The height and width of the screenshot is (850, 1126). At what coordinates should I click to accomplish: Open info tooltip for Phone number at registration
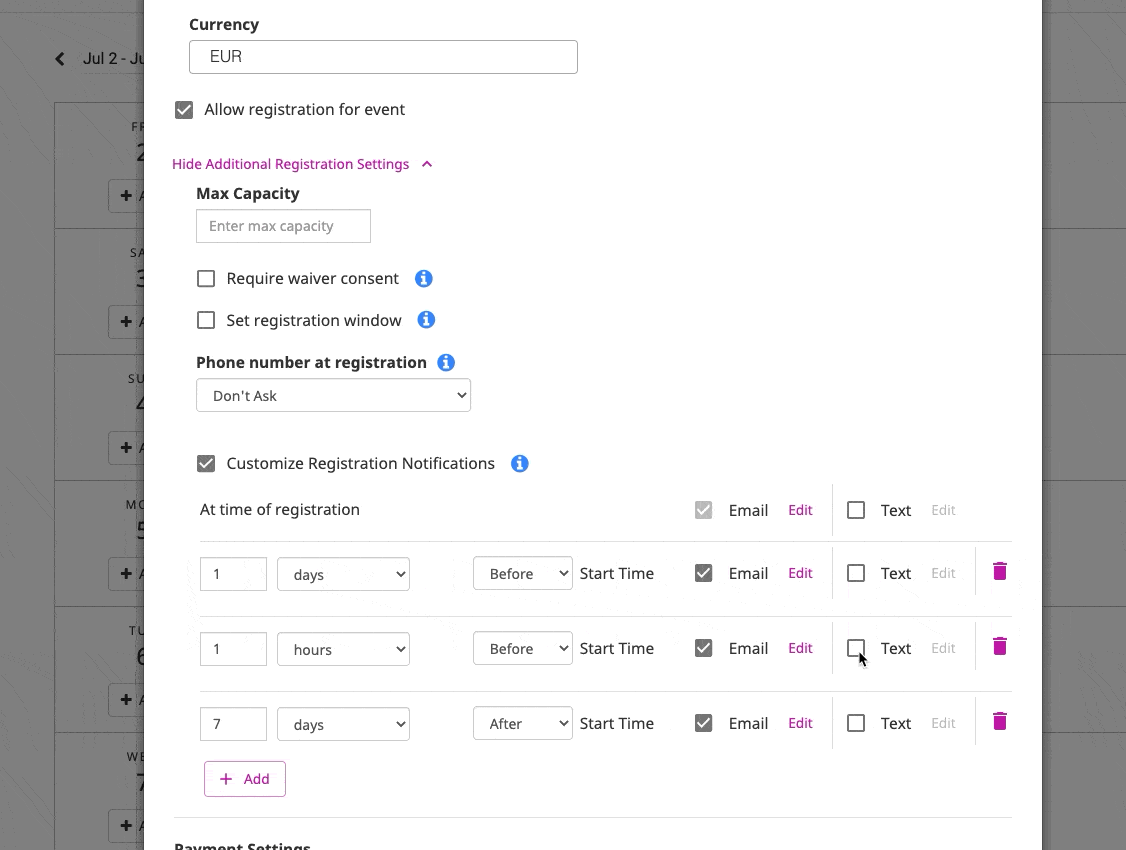pos(446,363)
